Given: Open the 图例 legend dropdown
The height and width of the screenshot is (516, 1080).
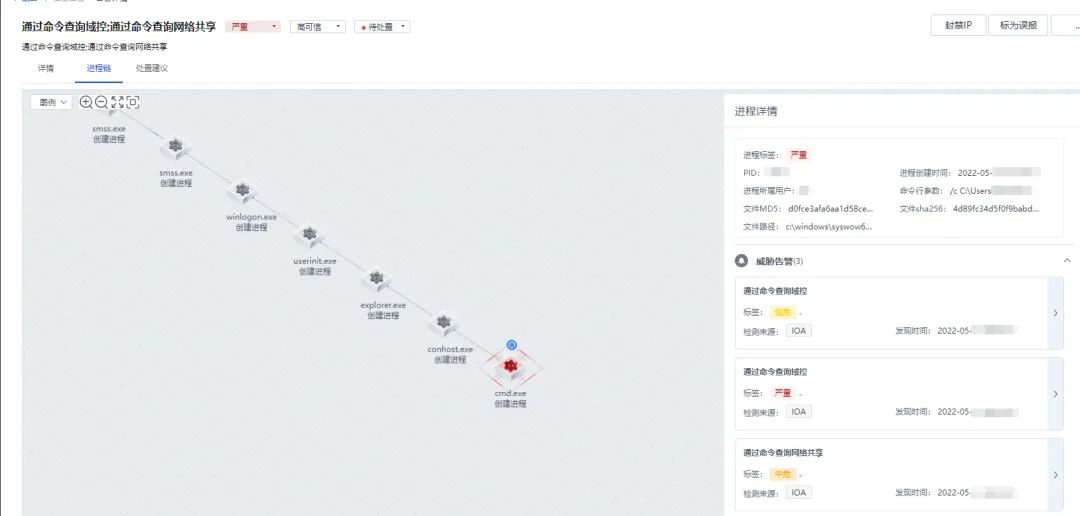Looking at the screenshot, I should point(52,102).
